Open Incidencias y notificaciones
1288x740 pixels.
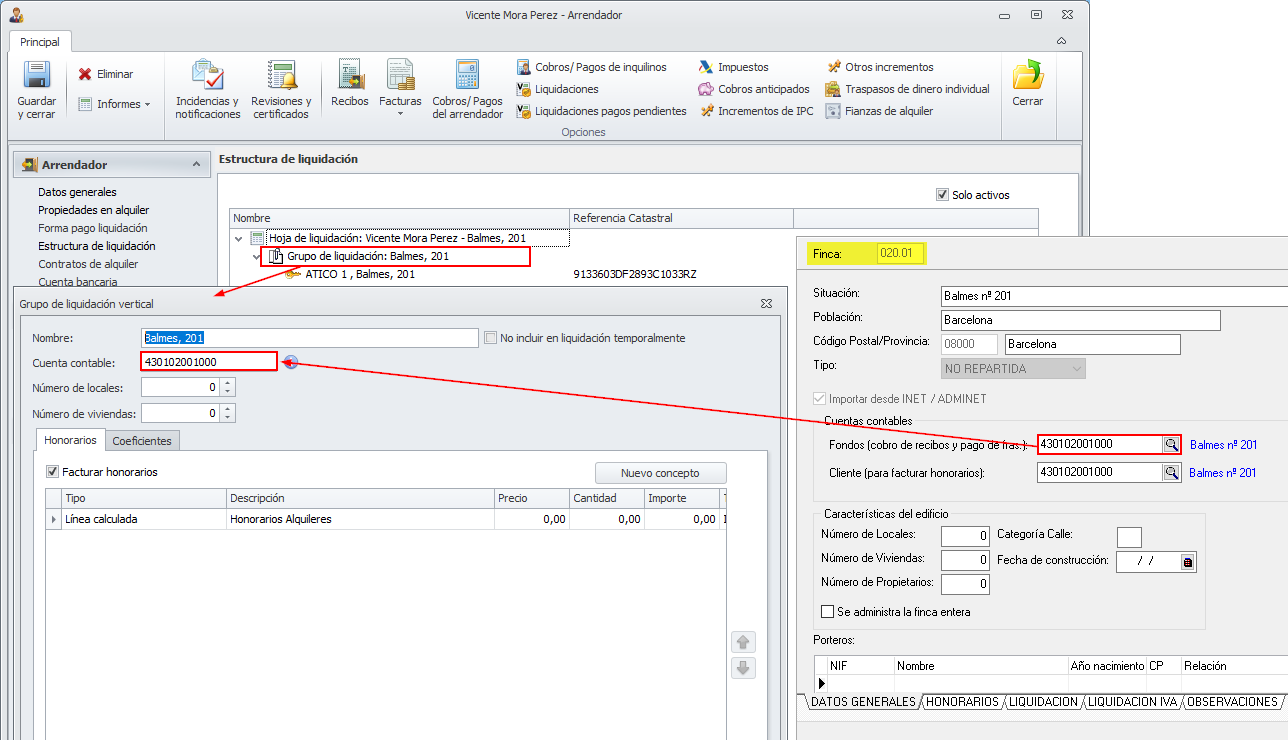(207, 77)
